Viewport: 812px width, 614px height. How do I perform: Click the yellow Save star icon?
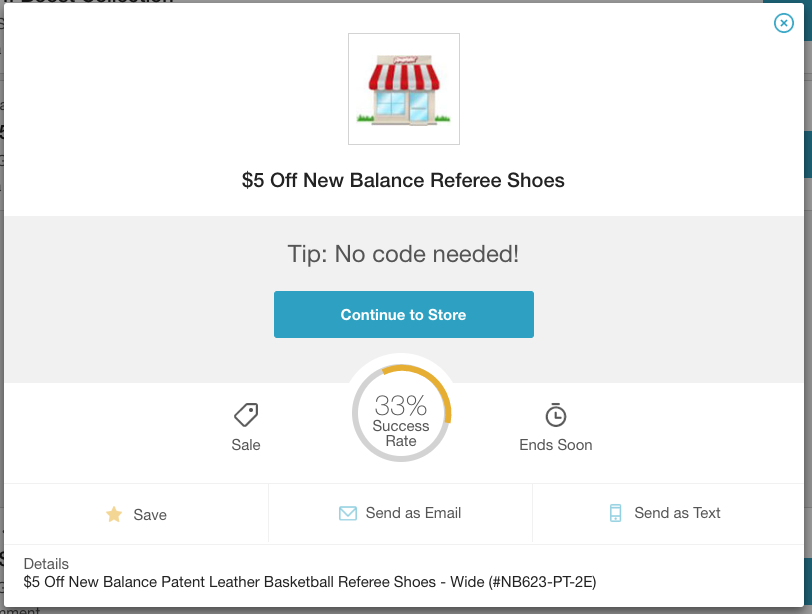[x=114, y=514]
